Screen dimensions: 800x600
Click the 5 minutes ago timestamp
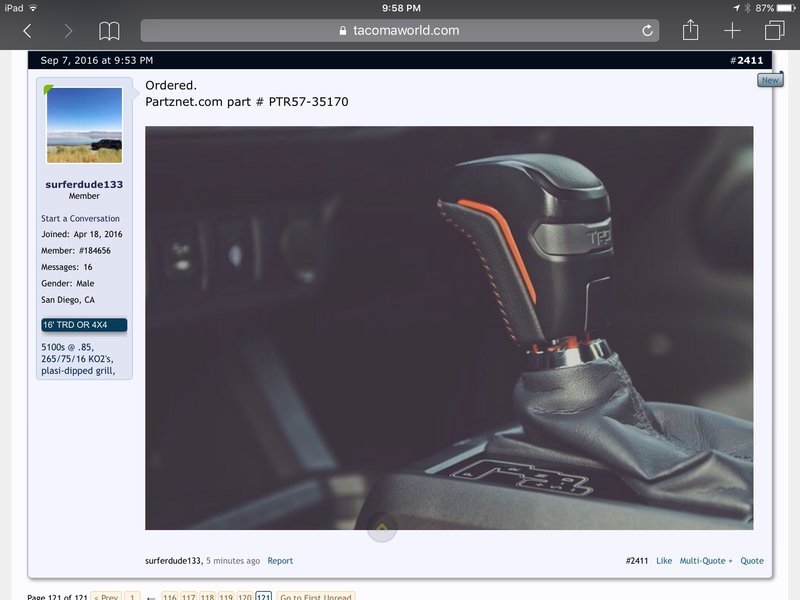click(x=233, y=561)
